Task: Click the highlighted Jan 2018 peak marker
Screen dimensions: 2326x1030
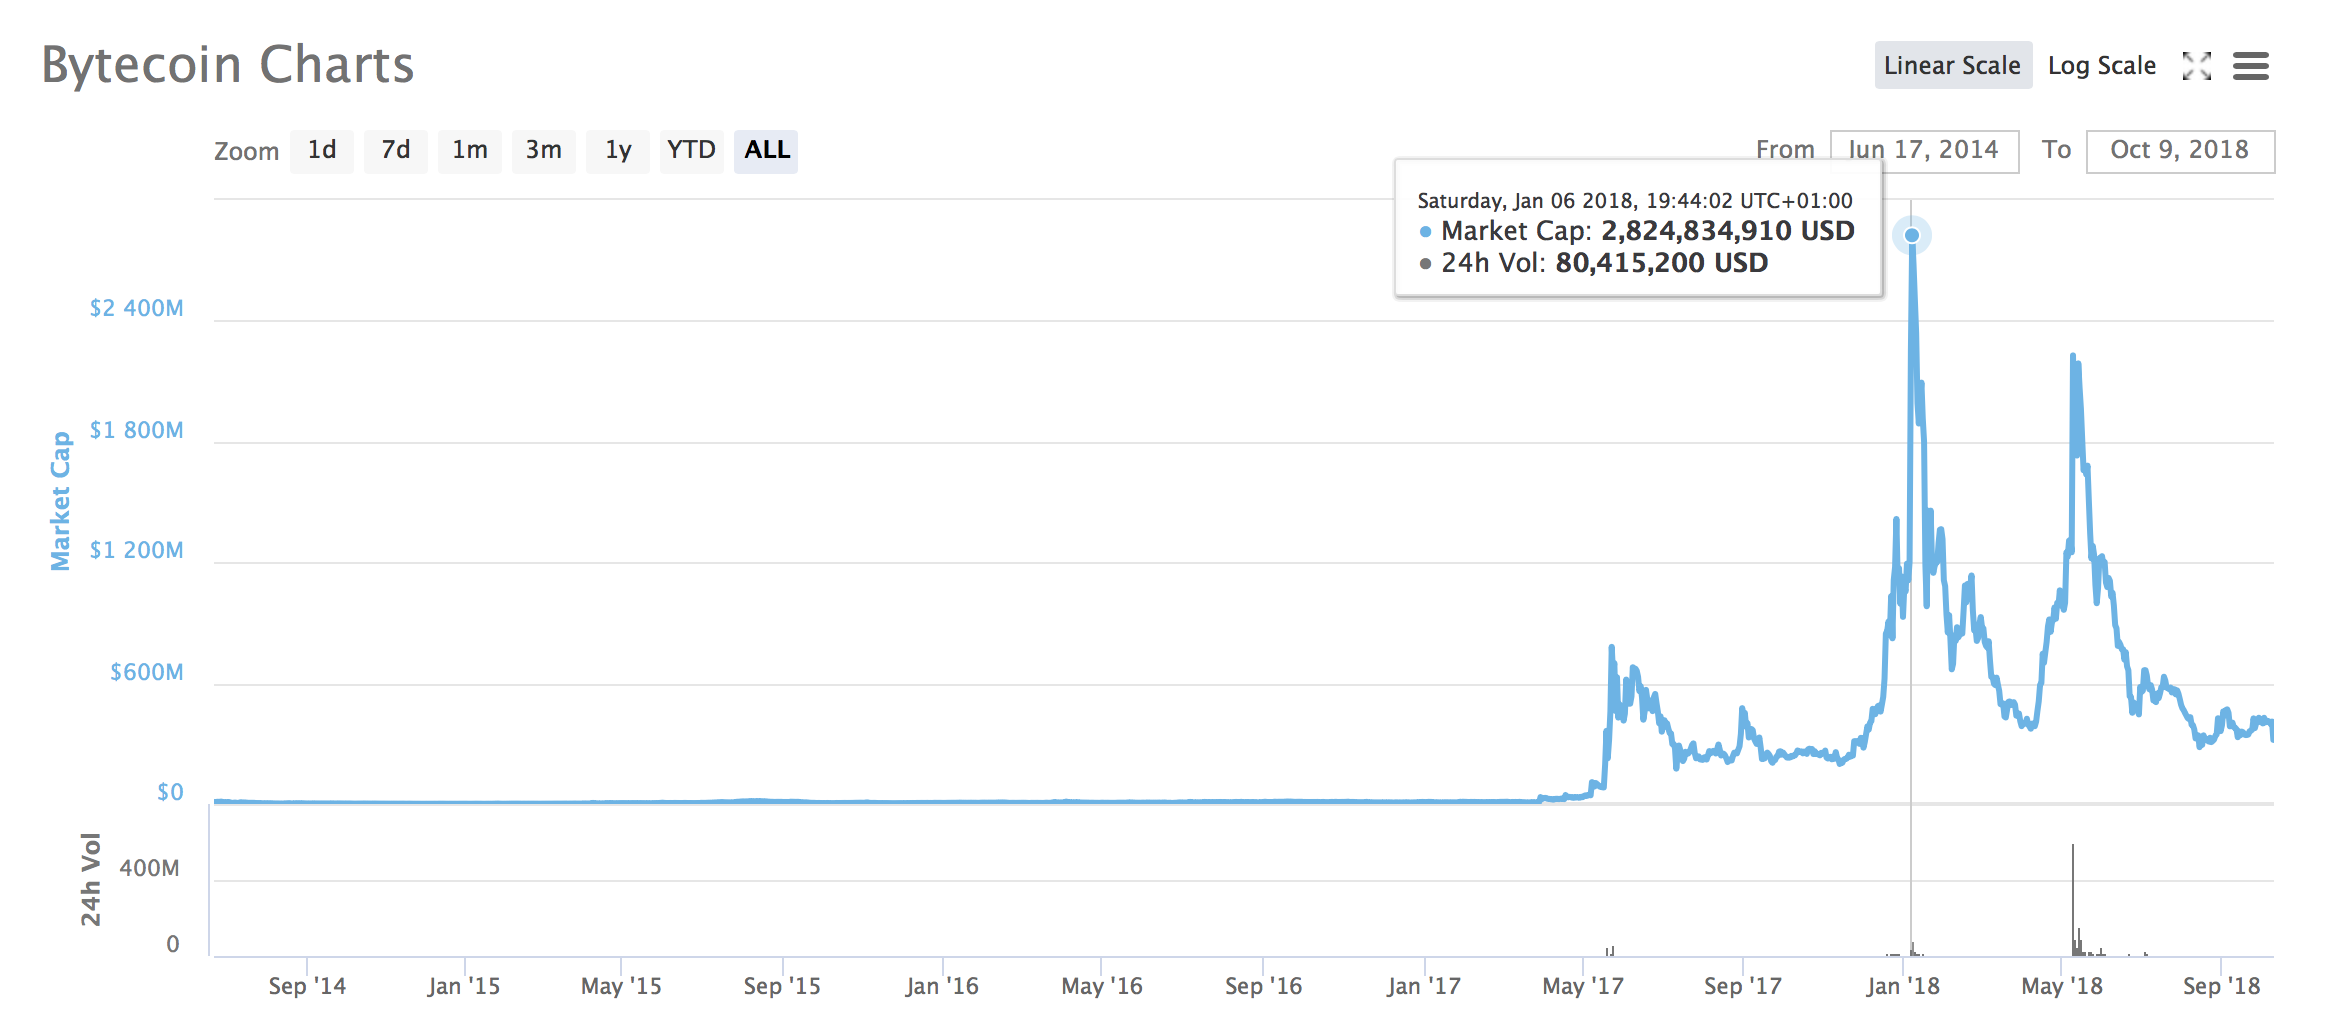Action: (x=1911, y=236)
